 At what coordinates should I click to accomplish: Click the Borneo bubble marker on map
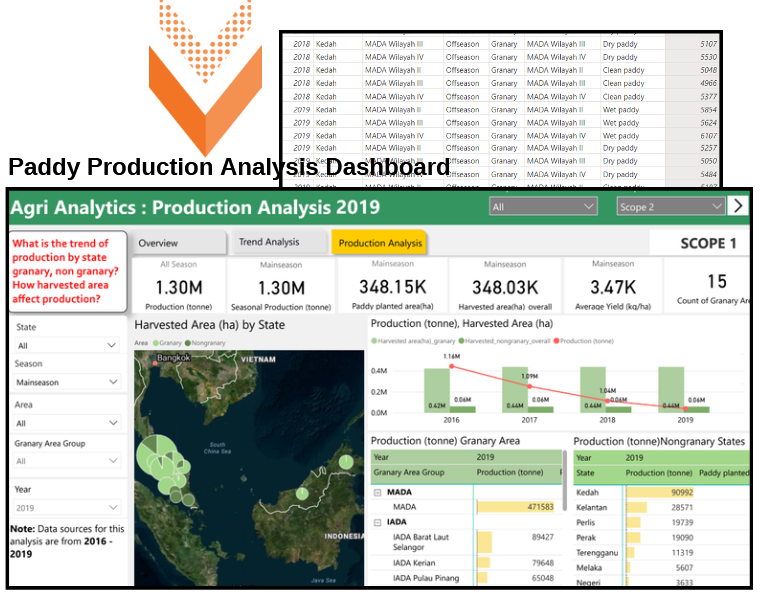click(345, 463)
